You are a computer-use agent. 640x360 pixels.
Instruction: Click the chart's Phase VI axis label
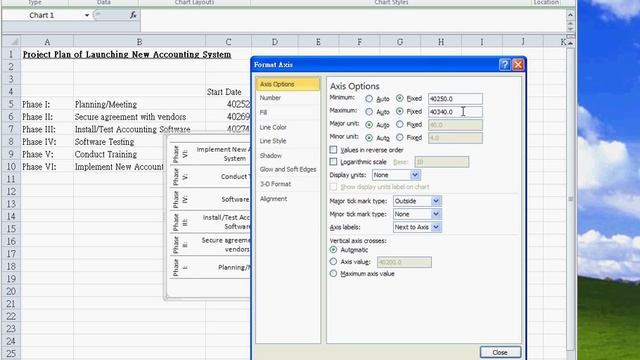pos(180,154)
